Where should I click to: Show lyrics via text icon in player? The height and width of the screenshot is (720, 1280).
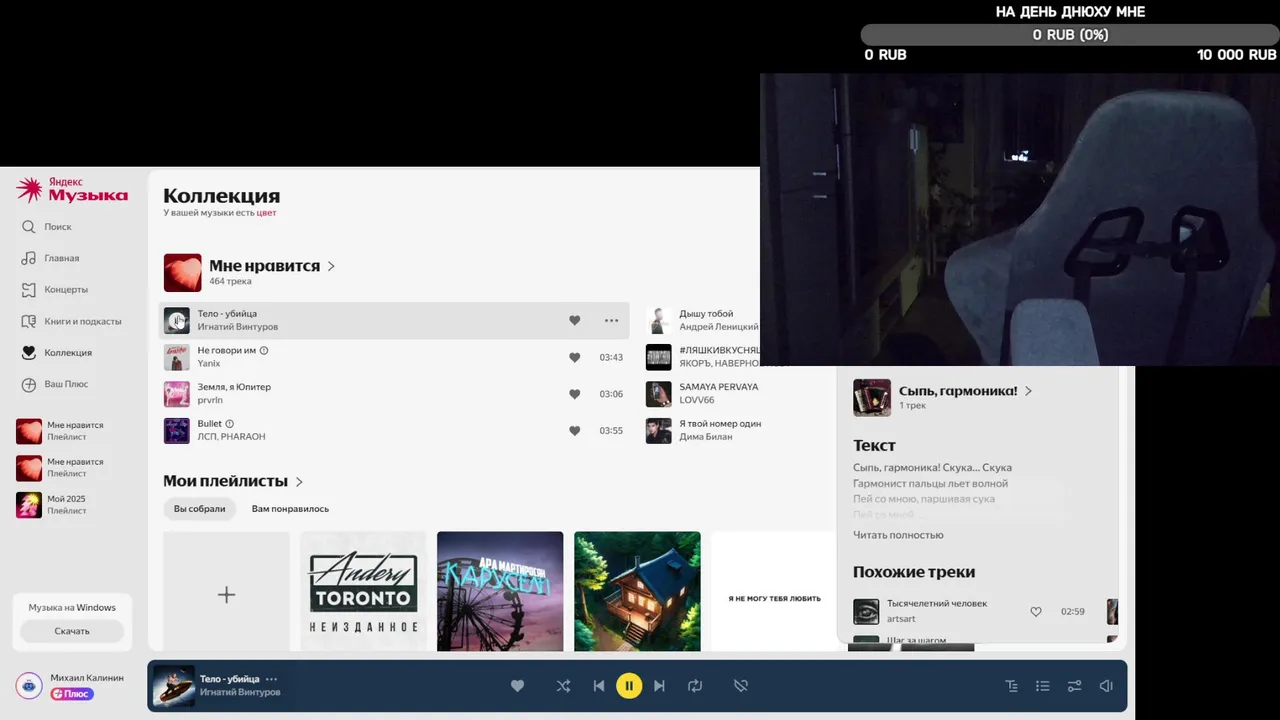1011,686
